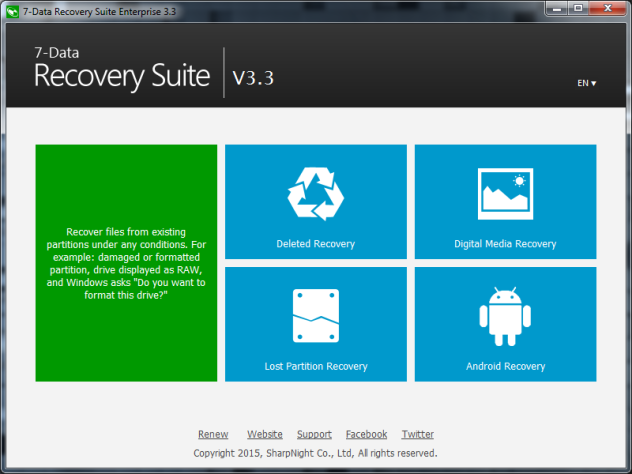Visit the Website link

(x=265, y=434)
